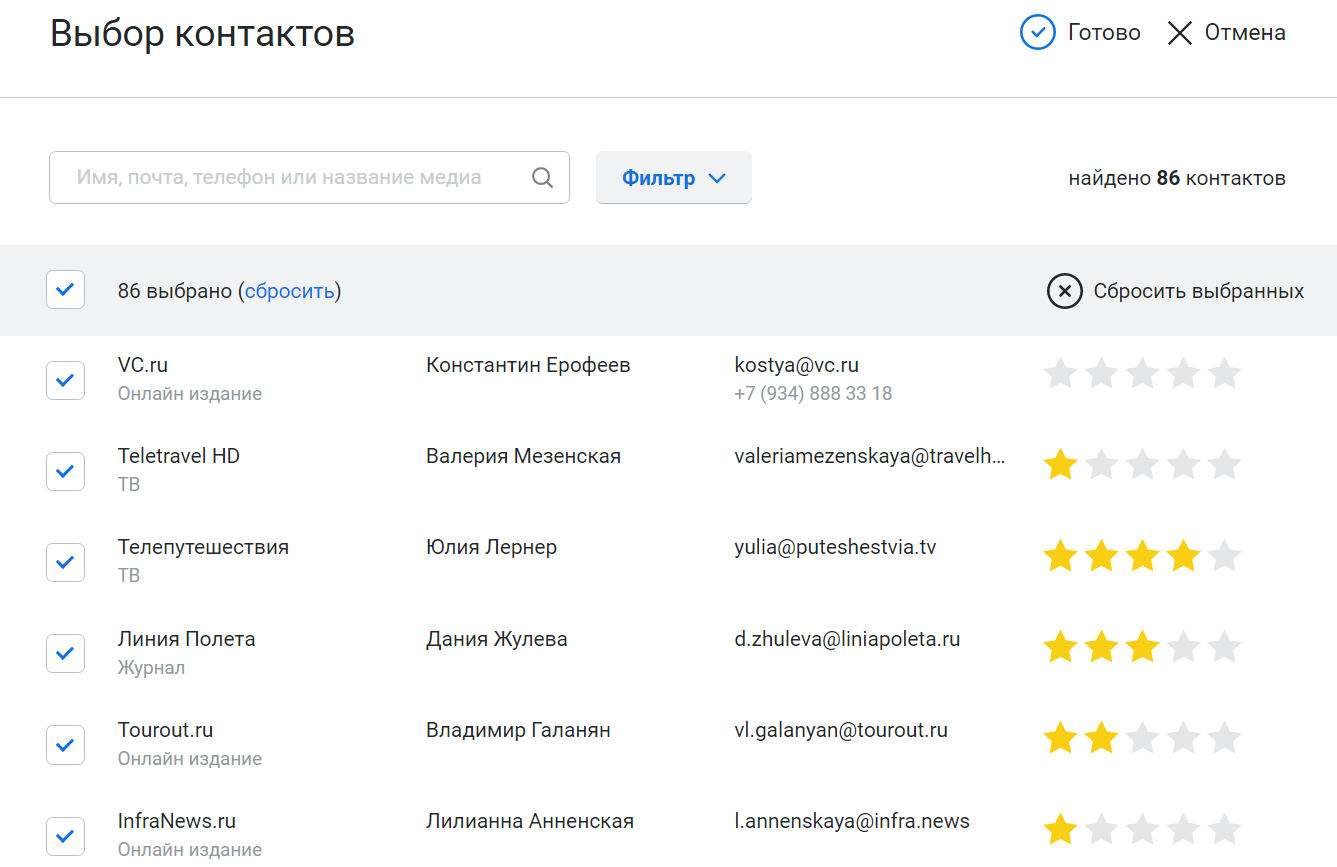Deselect the Tourout.ru contact checkbox
The height and width of the screenshot is (867, 1337).
coord(65,745)
